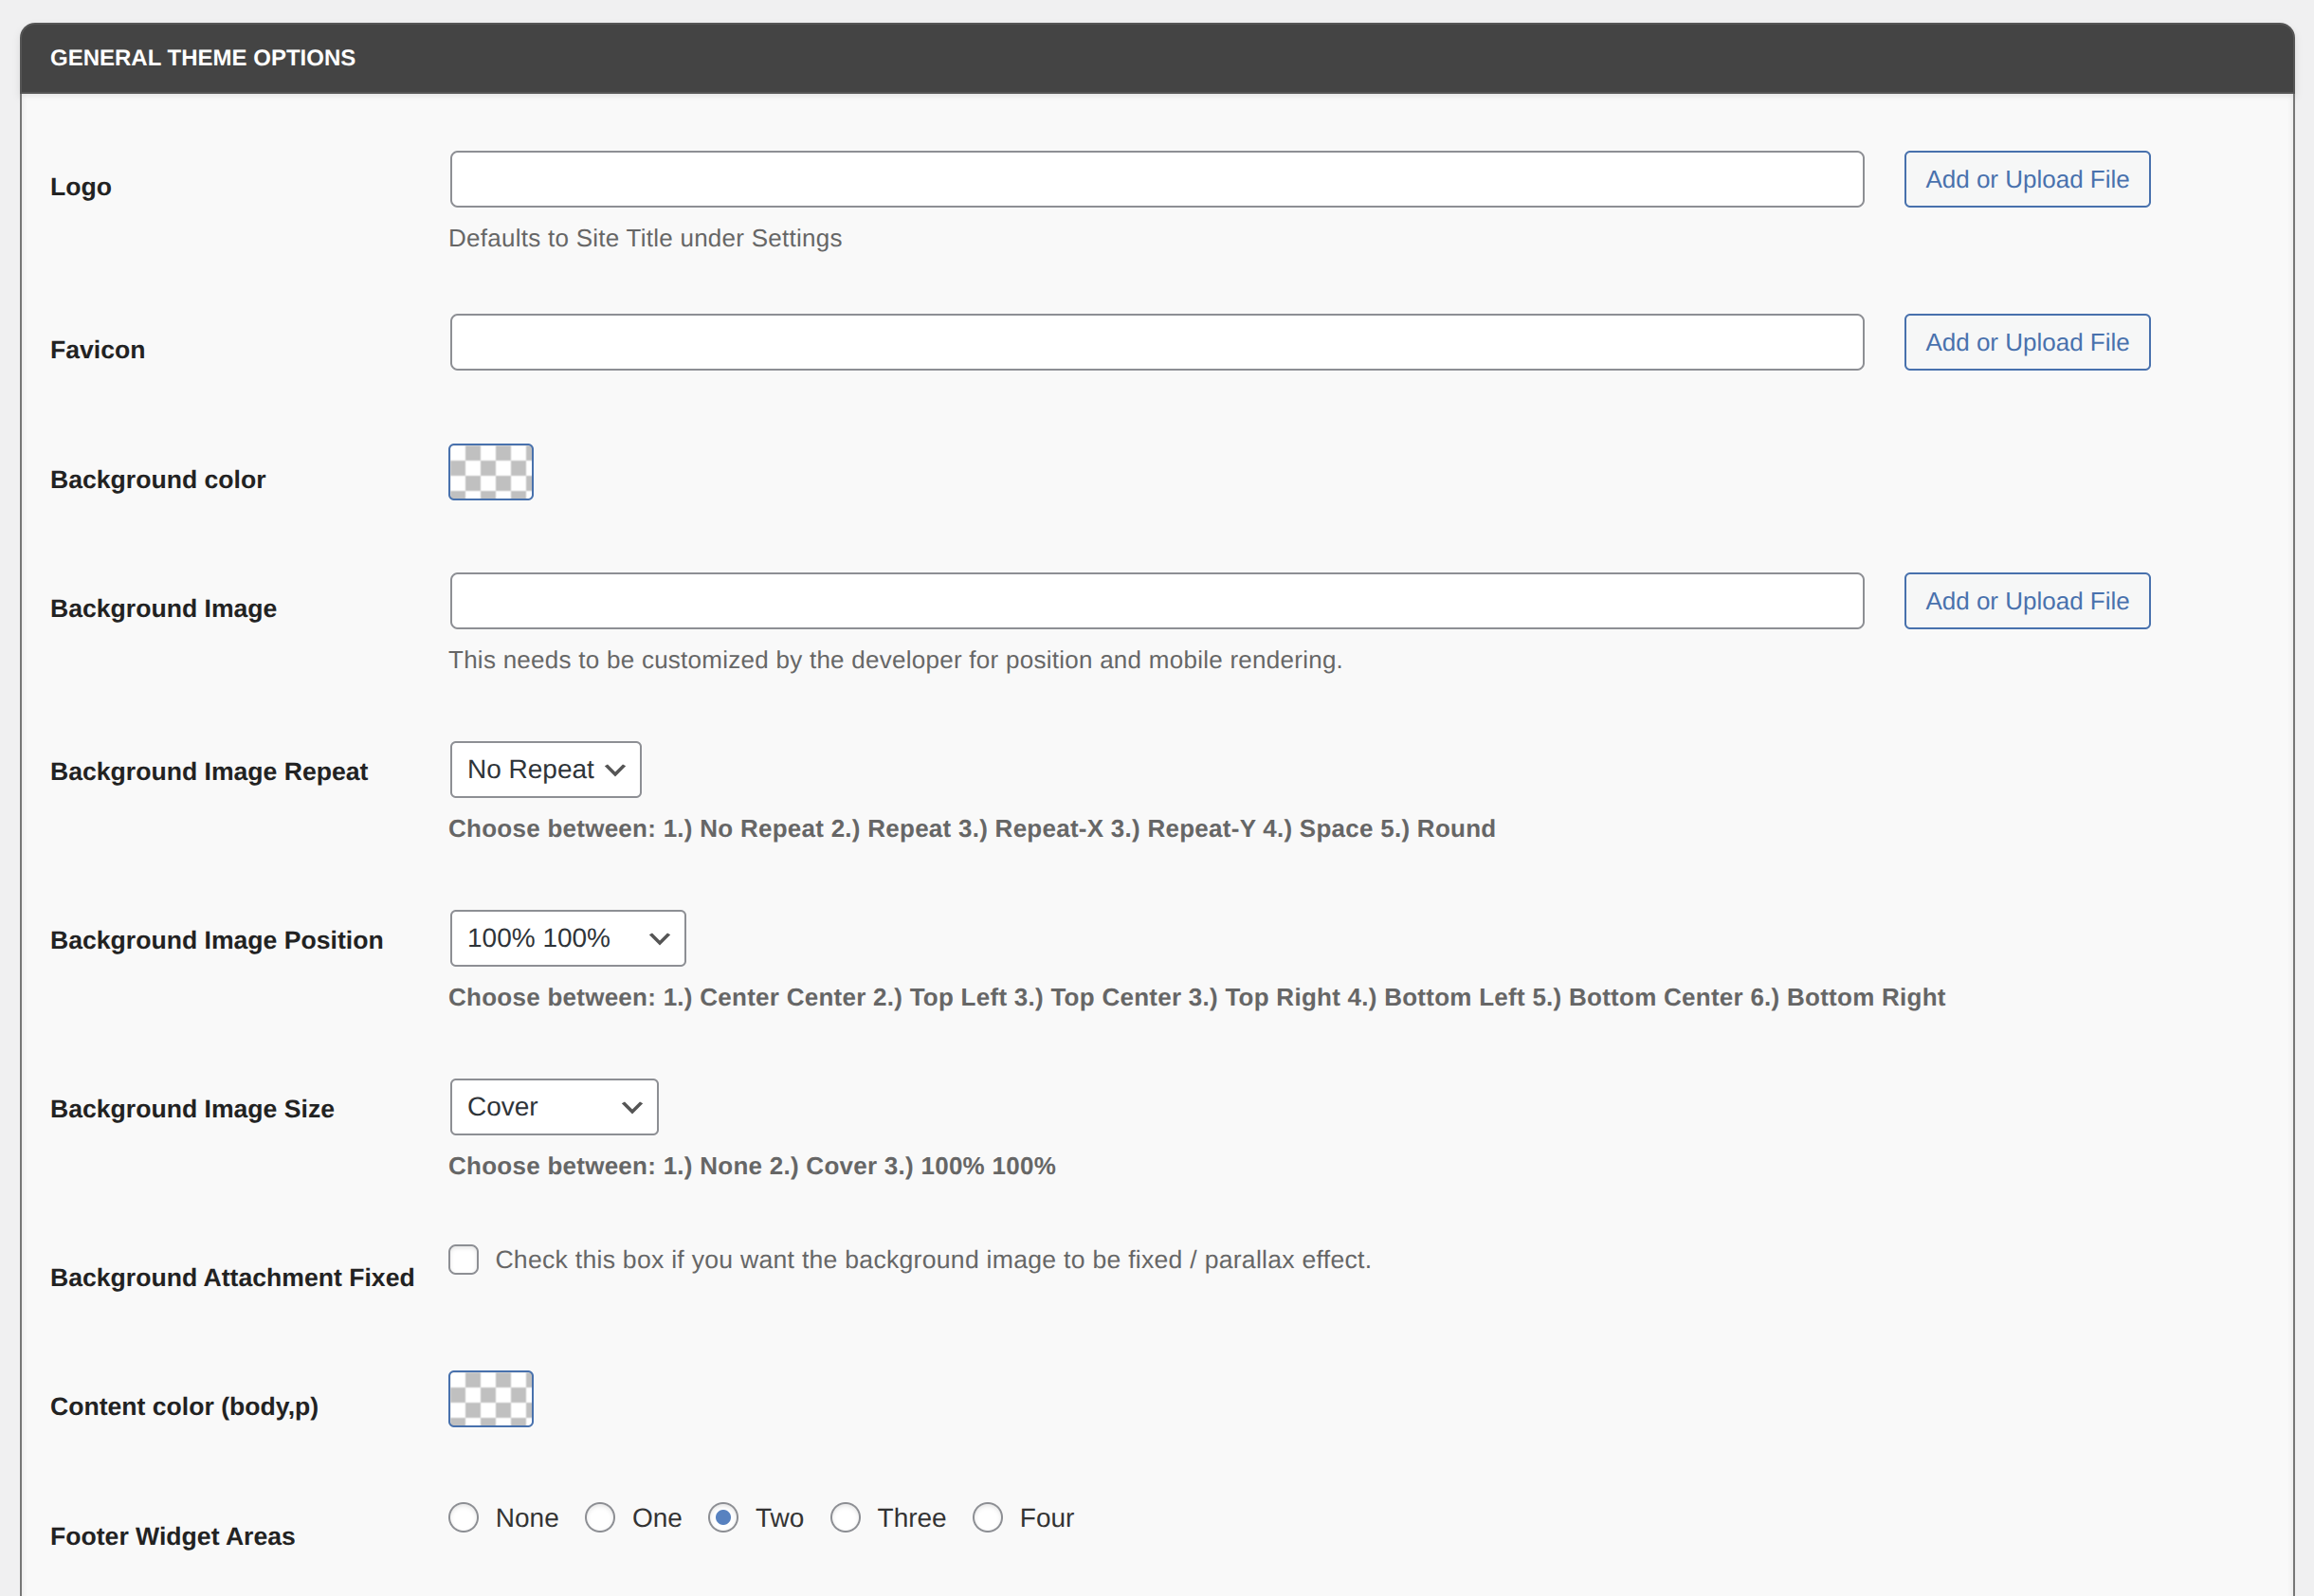Open the Background color swatch picker
The width and height of the screenshot is (2314, 1596).
pos(491,472)
